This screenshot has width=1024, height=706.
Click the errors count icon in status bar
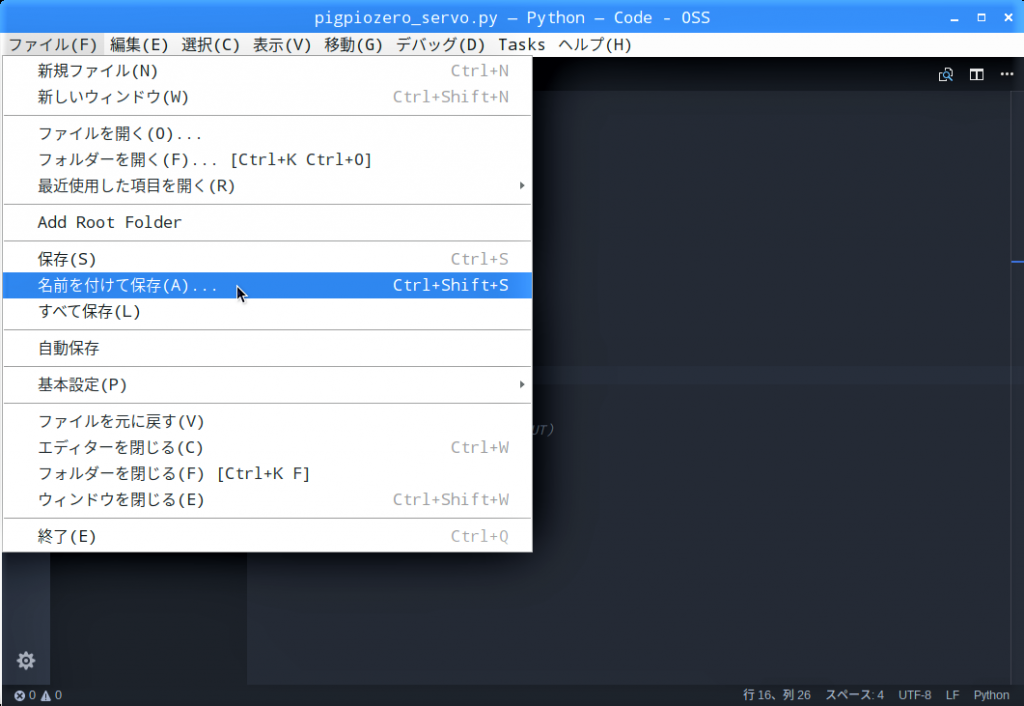(20, 695)
